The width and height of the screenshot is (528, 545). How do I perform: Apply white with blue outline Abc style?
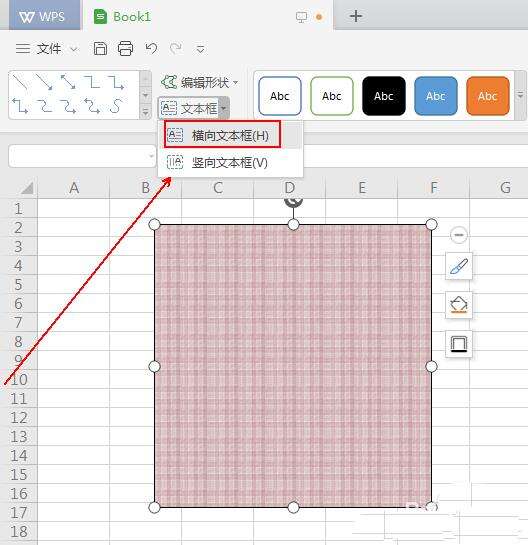coord(280,96)
